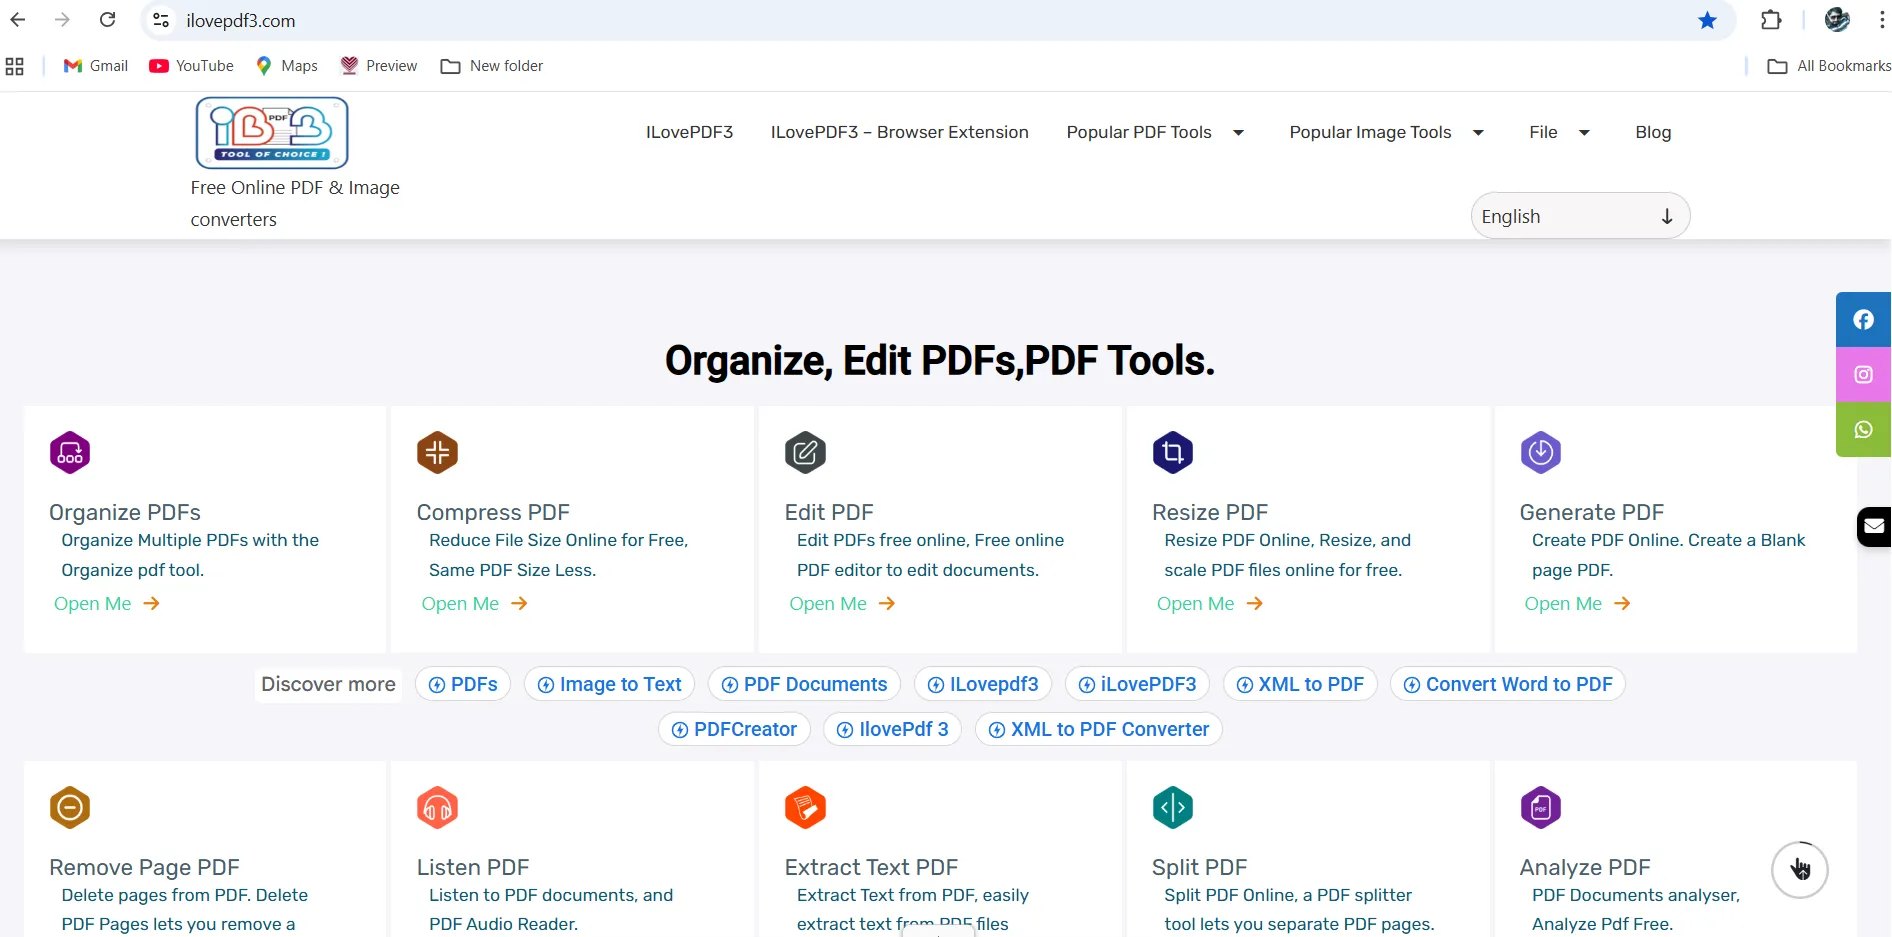This screenshot has height=937, width=1892.
Task: Bookmark the page via the star icon
Action: tap(1707, 20)
